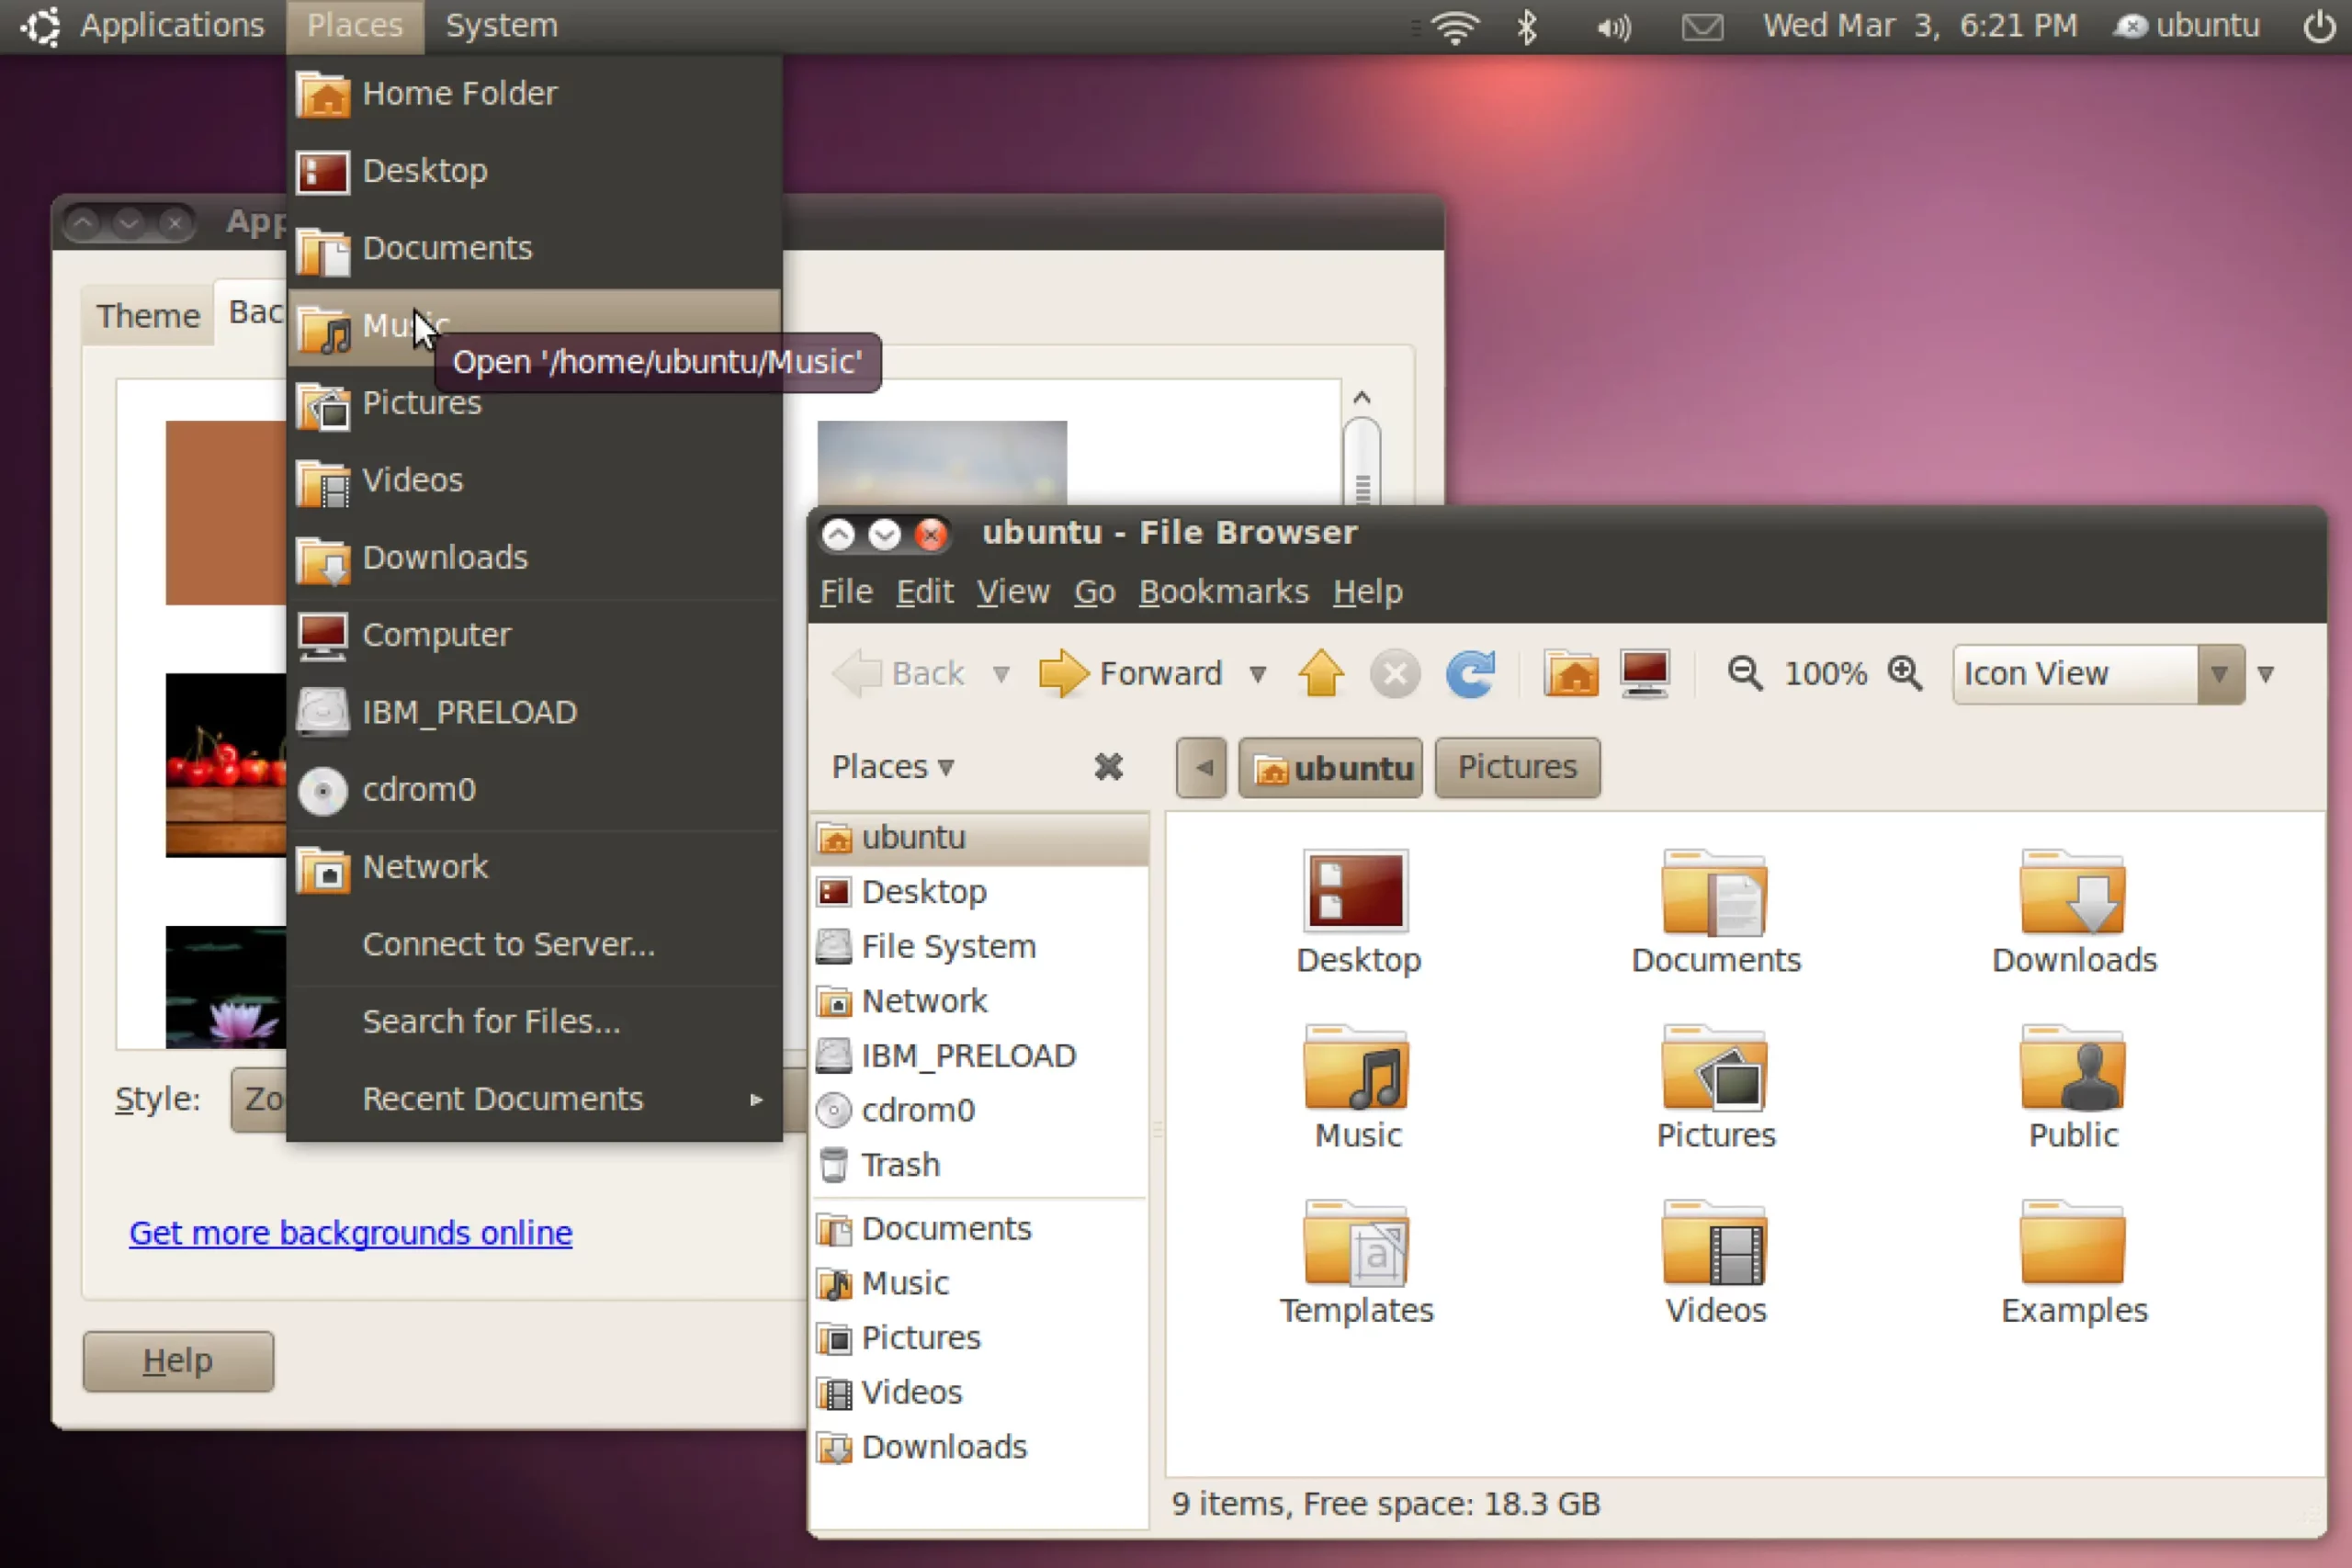Viewport: 2352px width, 1568px height.
Task: Open the Icon View dropdown
Action: [2098, 674]
